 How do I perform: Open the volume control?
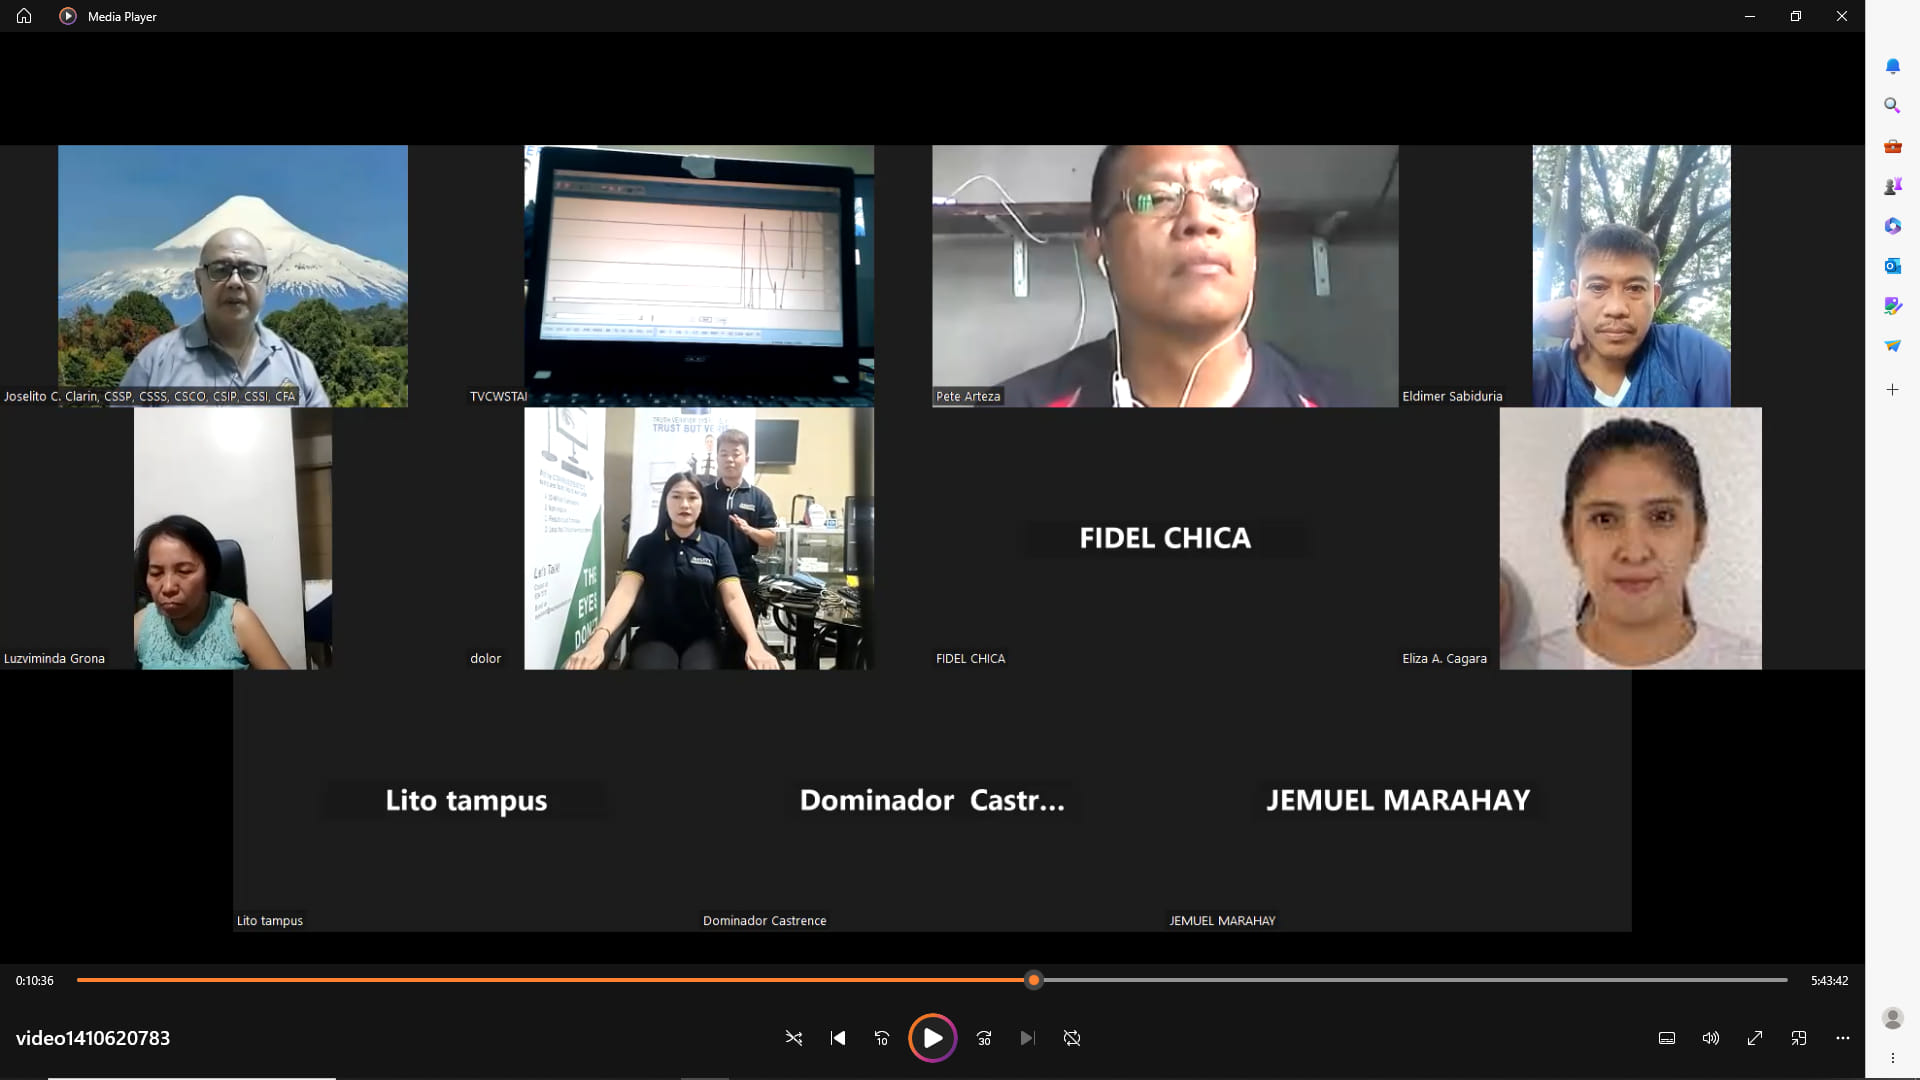coord(1711,1038)
